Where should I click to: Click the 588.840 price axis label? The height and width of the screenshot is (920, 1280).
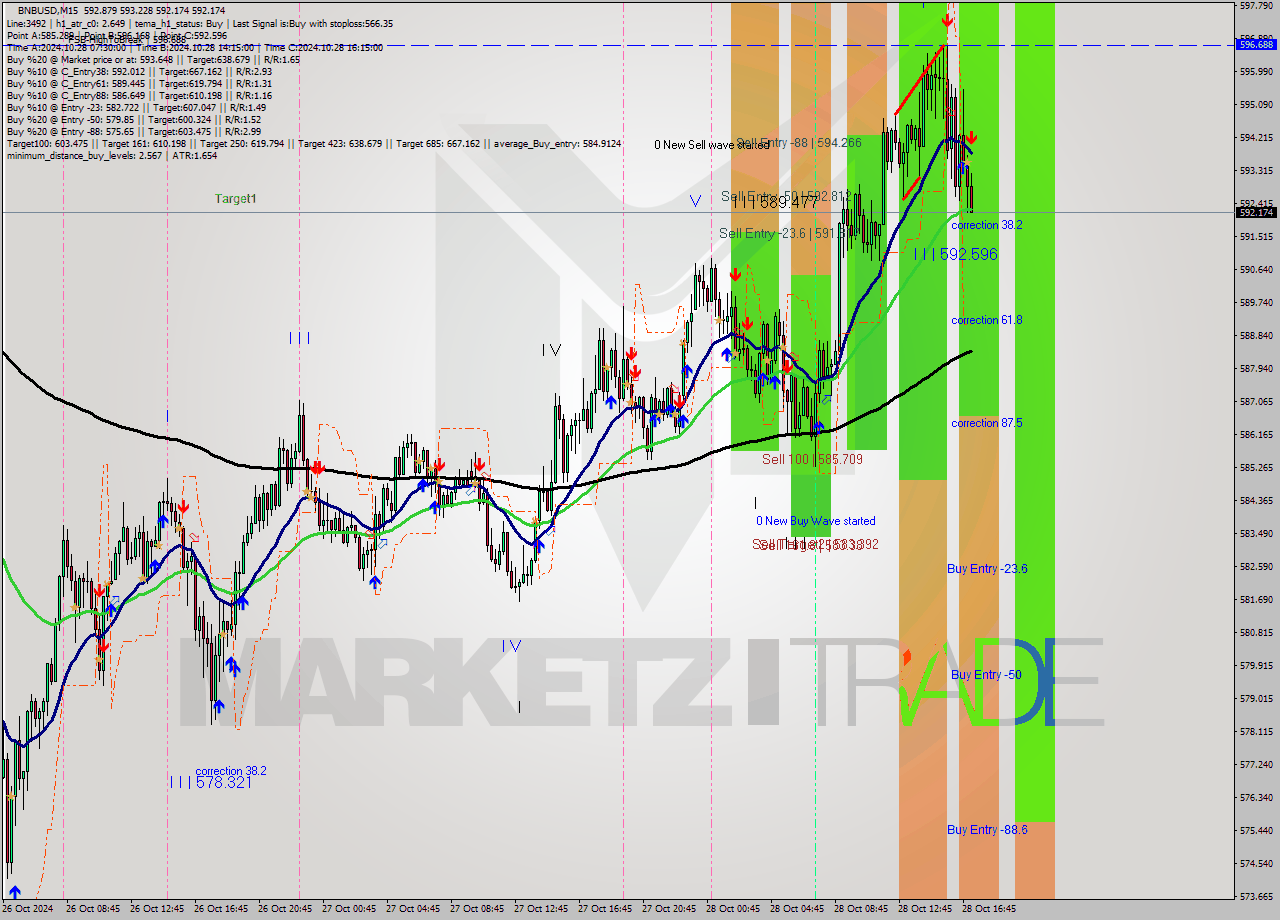(x=1256, y=335)
